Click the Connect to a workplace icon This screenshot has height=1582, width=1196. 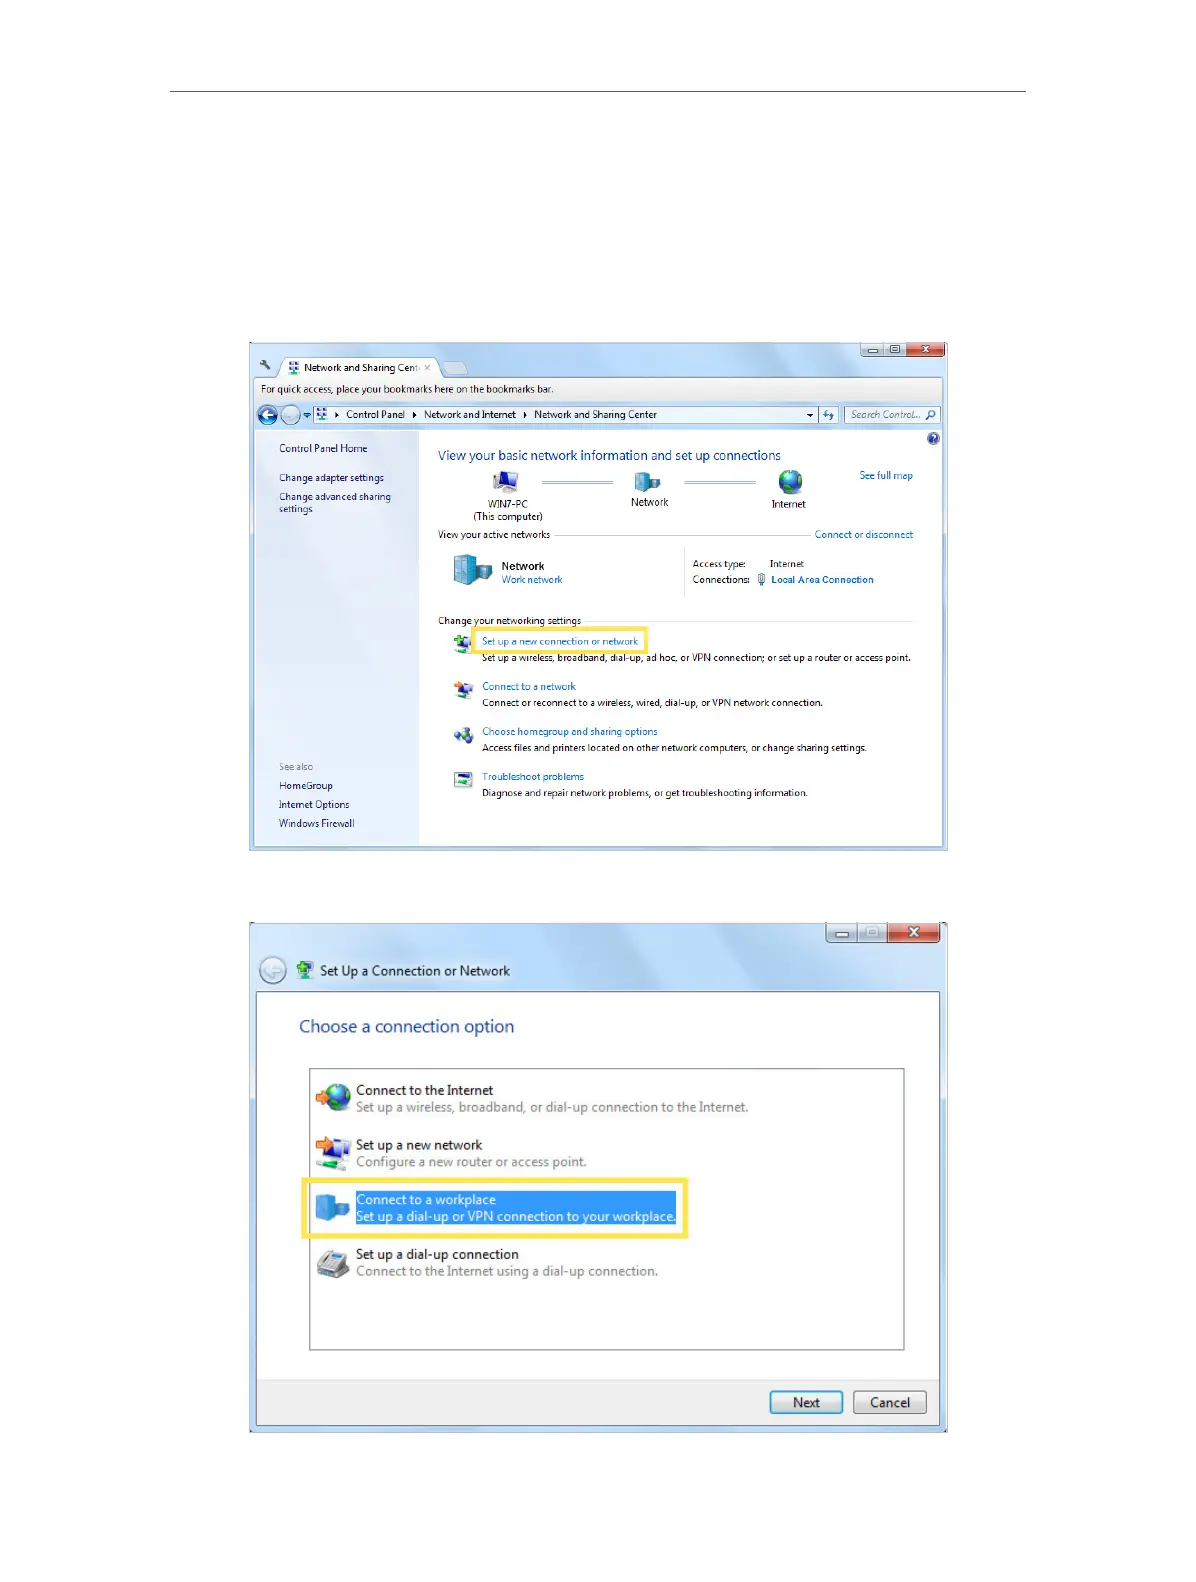332,1207
